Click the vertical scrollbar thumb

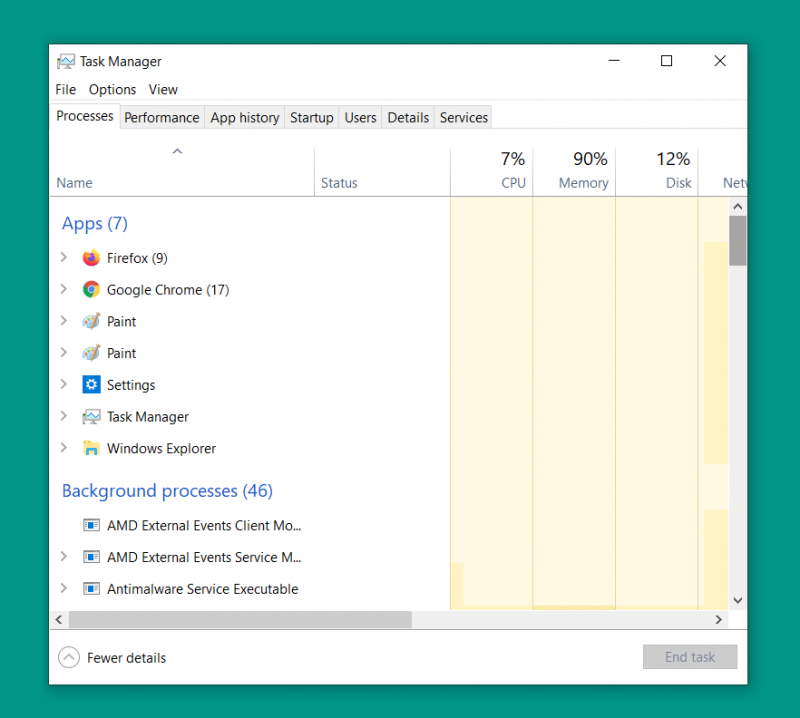click(737, 240)
